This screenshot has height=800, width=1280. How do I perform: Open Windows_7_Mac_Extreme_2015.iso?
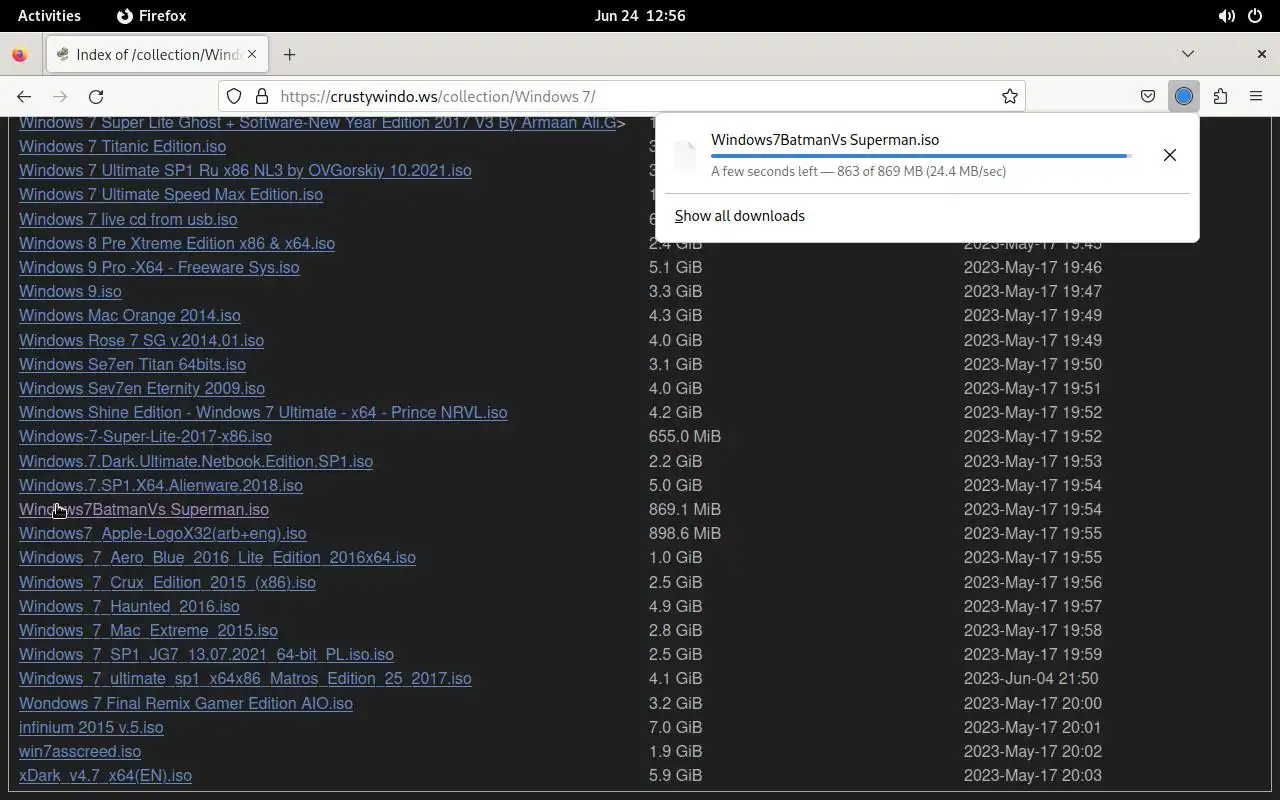(148, 630)
